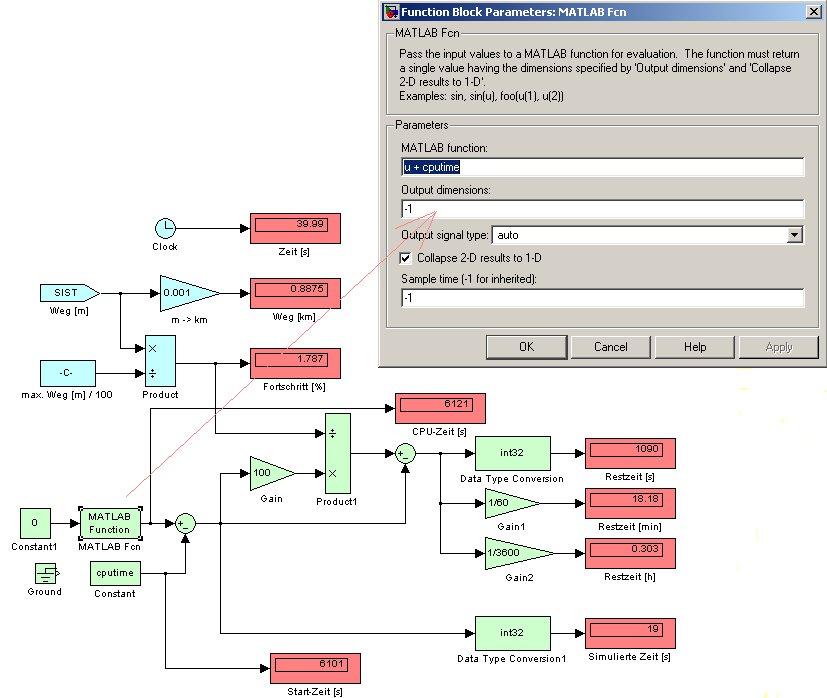
Task: Focus the Sample time input field
Action: pos(602,298)
